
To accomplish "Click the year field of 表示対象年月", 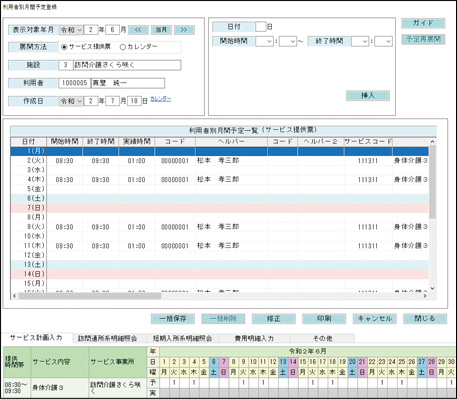I will [x=91, y=30].
